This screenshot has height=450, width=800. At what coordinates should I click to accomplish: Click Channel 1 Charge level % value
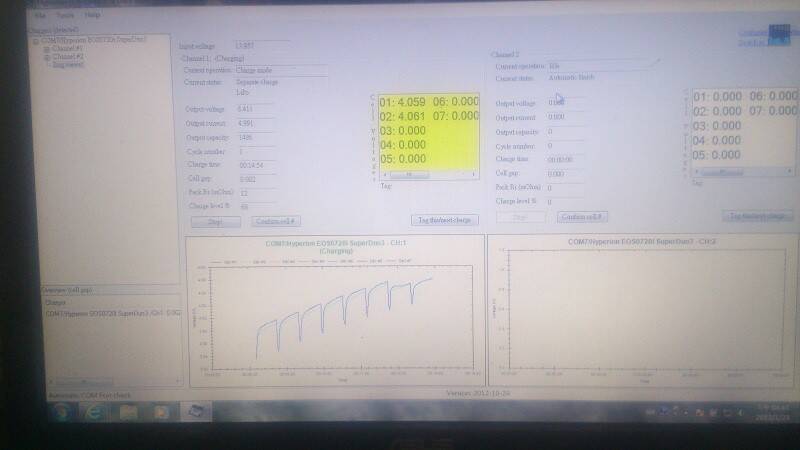[258, 207]
